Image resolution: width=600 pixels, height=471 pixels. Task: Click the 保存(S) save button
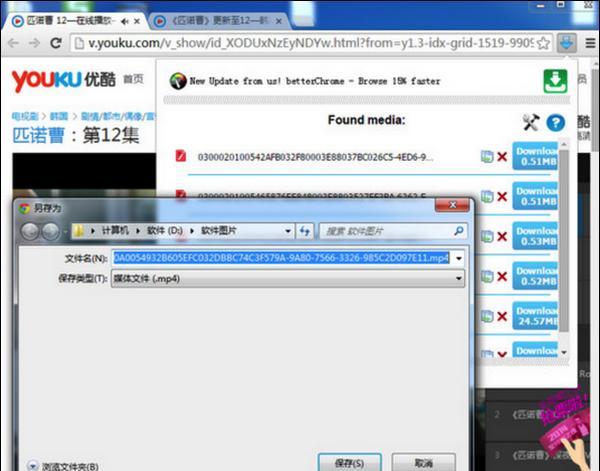[349, 463]
